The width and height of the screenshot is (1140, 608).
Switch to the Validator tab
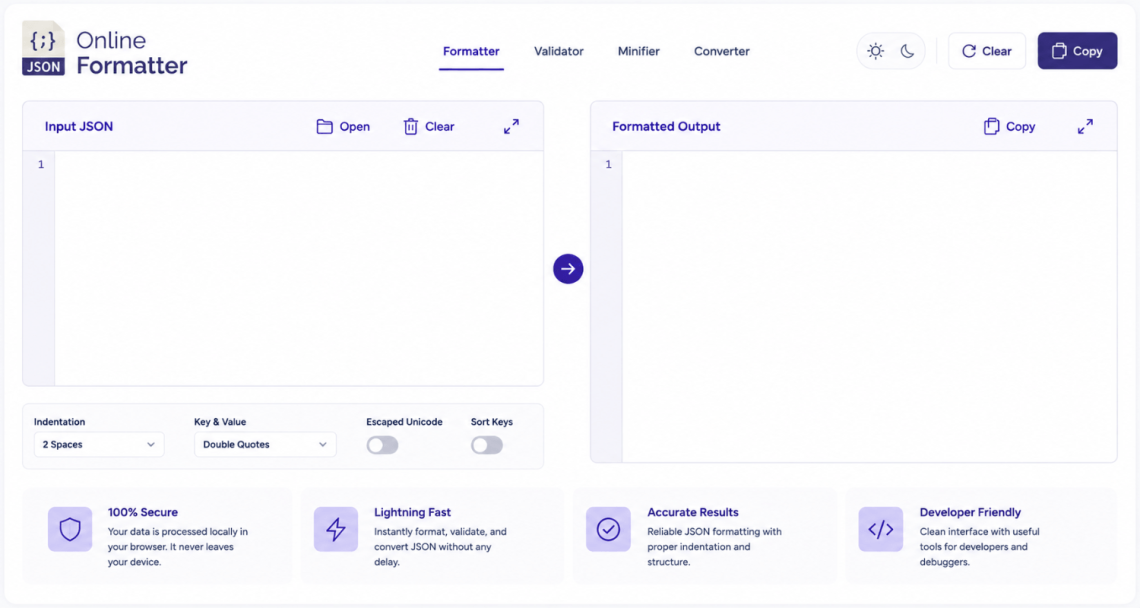coord(558,52)
